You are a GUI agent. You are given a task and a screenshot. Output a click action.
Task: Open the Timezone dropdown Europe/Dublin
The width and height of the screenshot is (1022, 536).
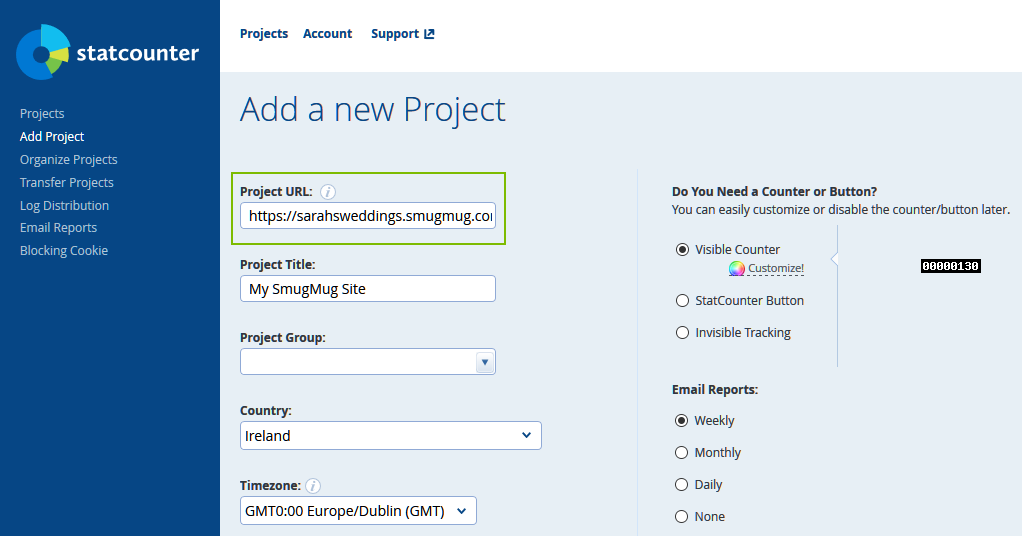(358, 511)
